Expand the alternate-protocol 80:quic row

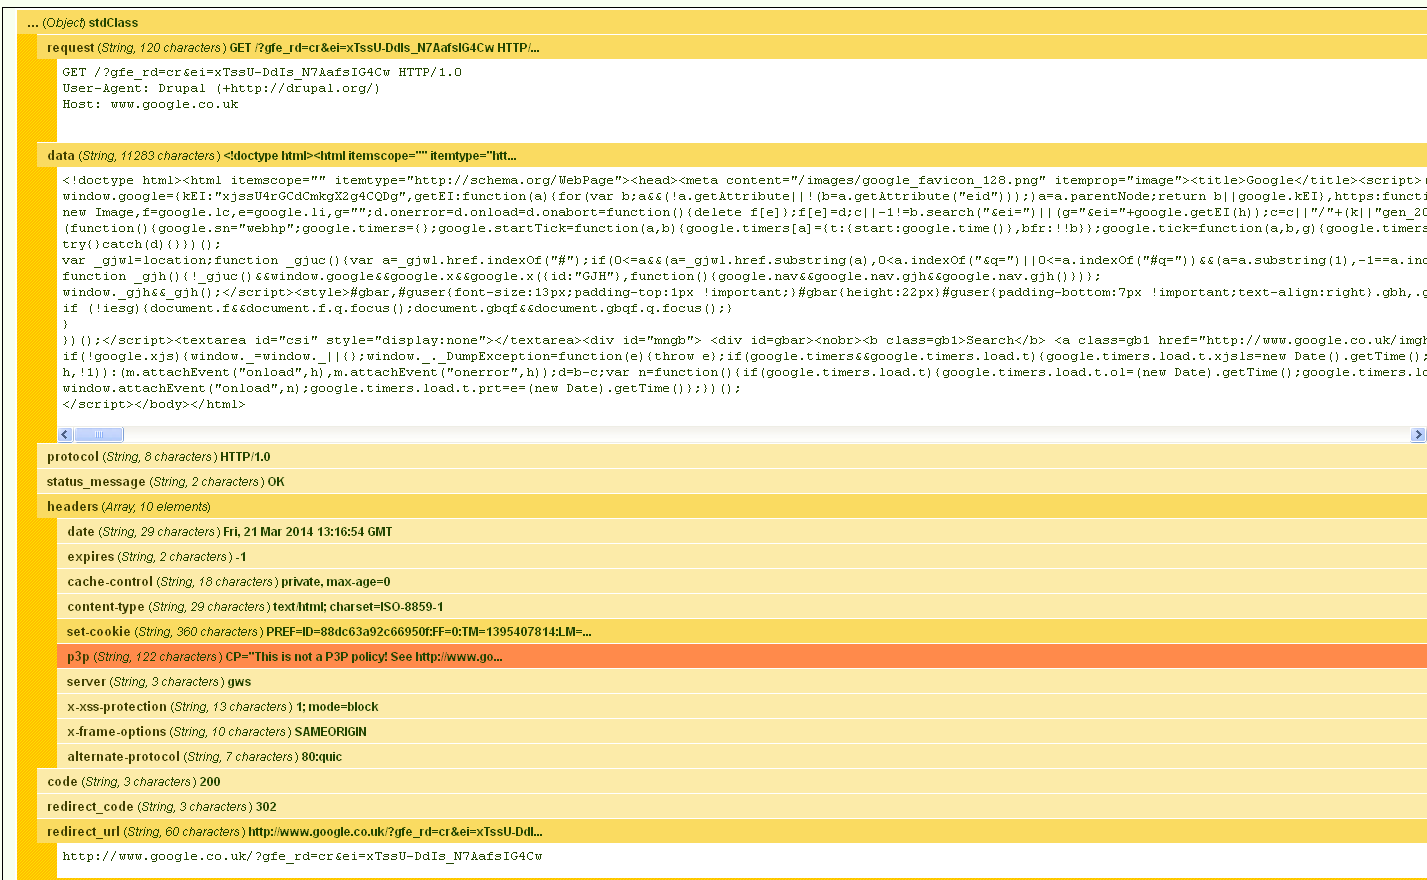[742, 756]
